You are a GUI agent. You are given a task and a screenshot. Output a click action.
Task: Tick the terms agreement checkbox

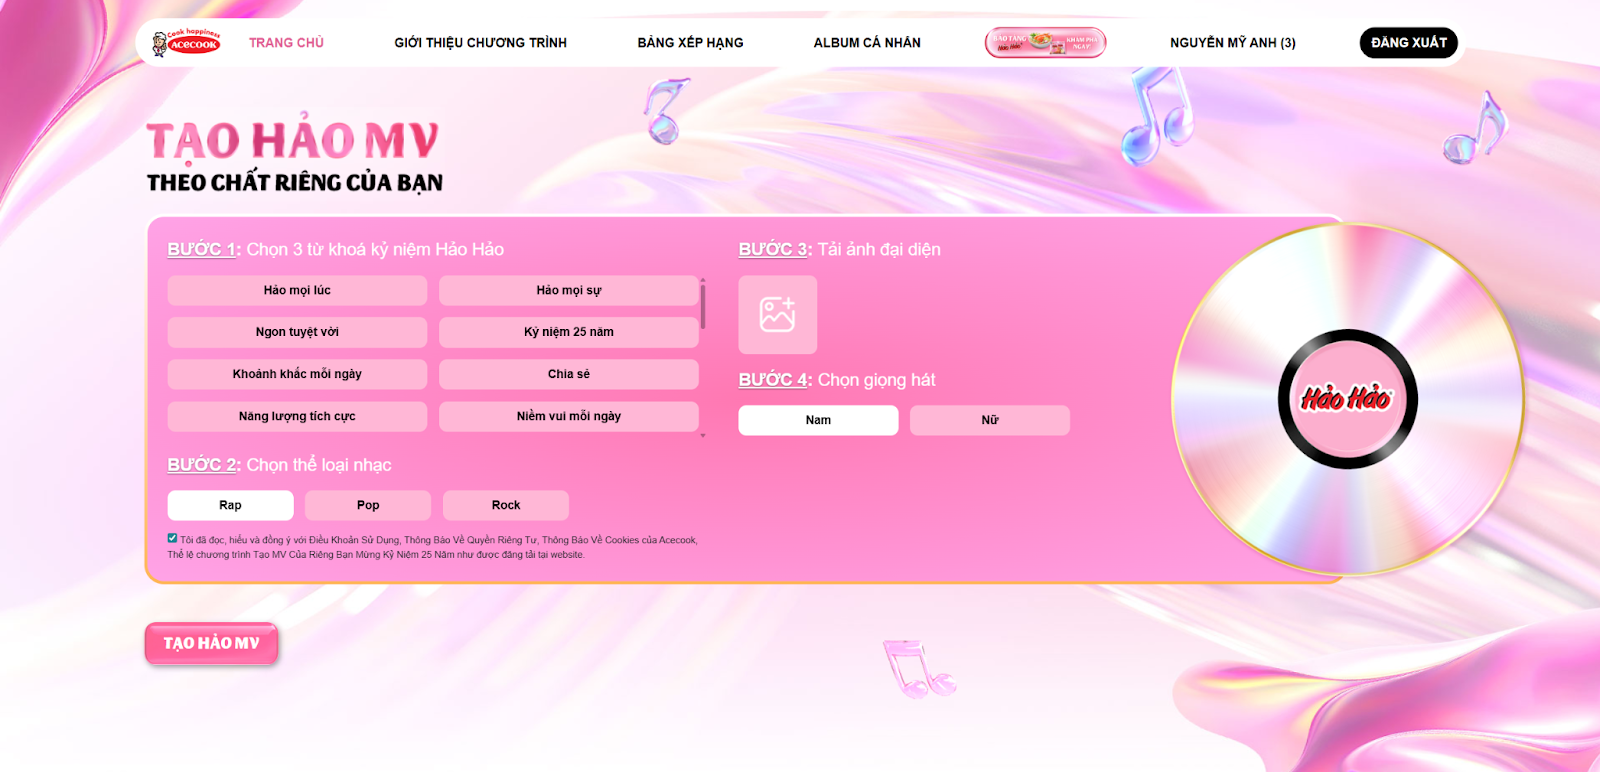(x=172, y=538)
